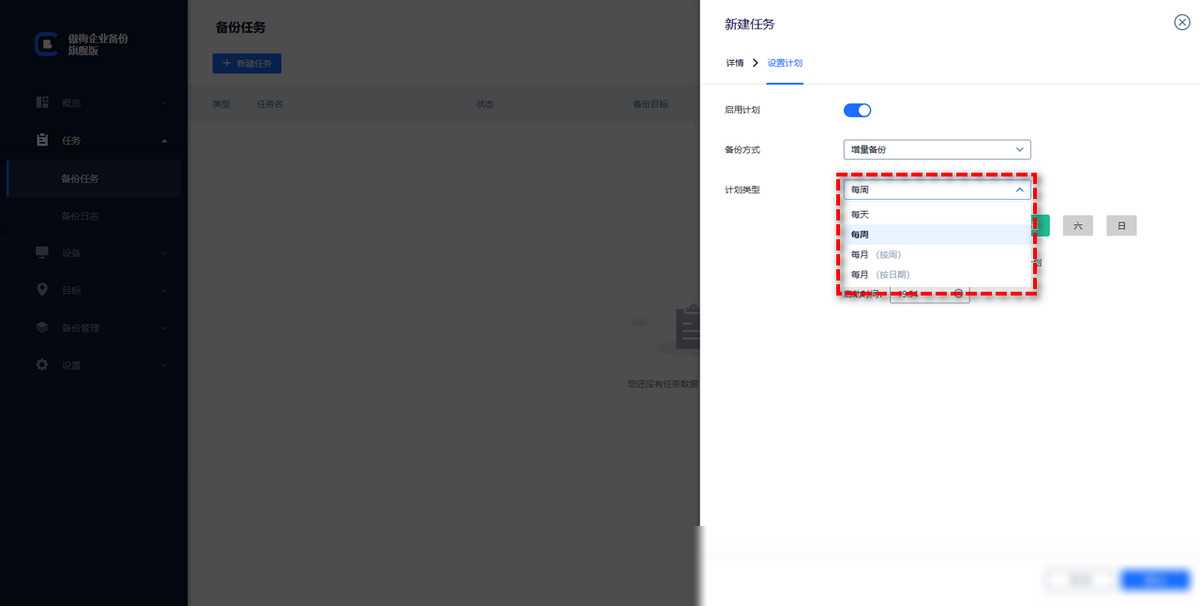Expand the 目标 sidebar section
The image size is (1200, 606).
164,291
